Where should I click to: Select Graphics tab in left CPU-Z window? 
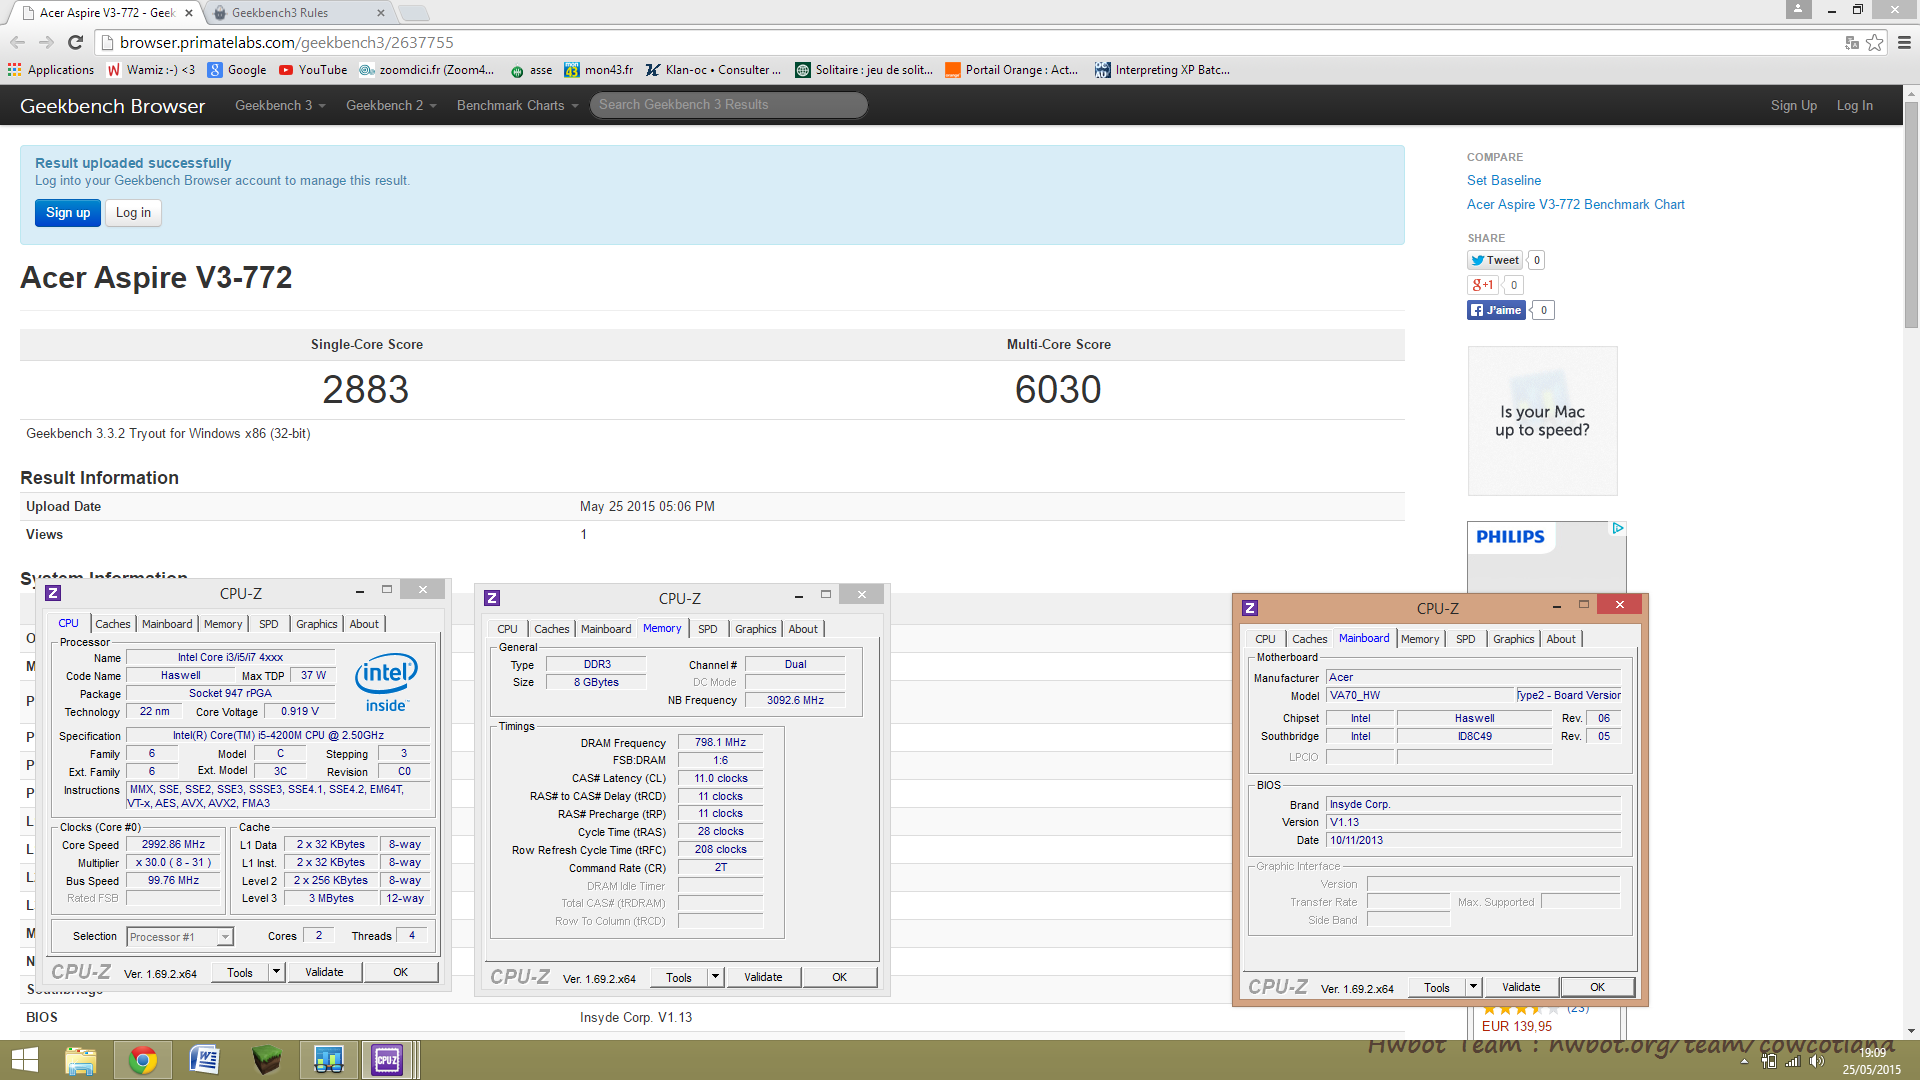pos(317,624)
